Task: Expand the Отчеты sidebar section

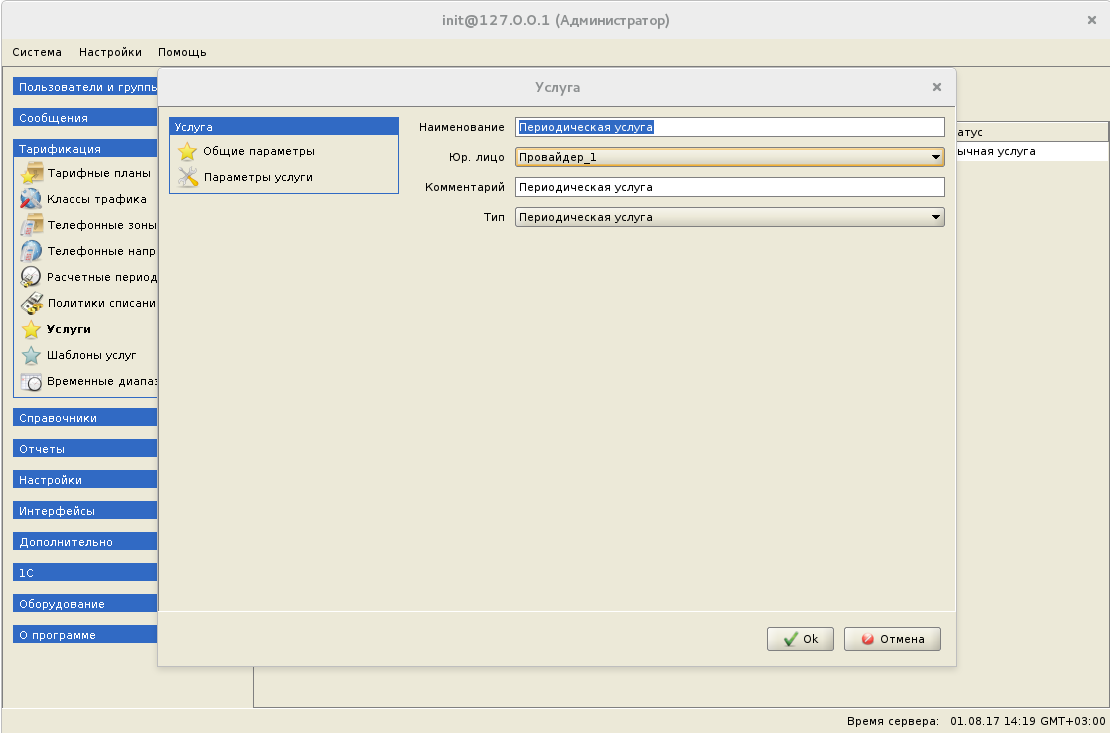Action: (85, 449)
